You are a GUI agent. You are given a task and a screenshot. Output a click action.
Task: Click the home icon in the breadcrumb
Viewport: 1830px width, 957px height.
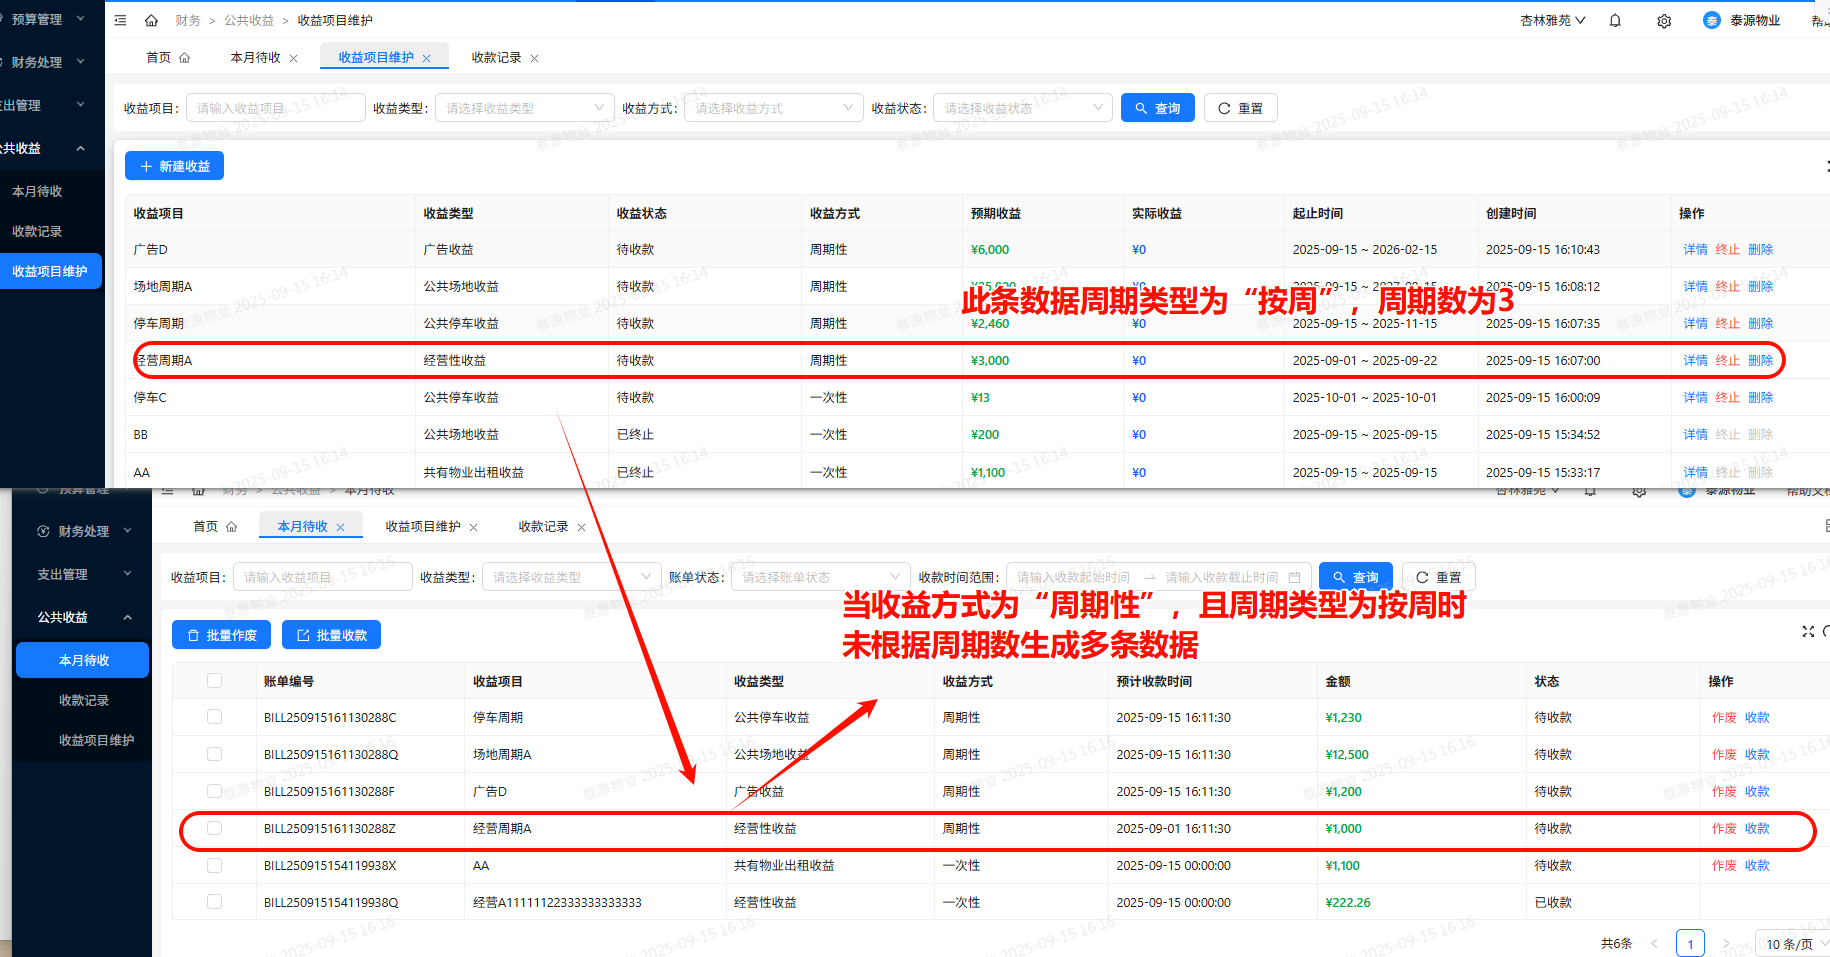151,21
